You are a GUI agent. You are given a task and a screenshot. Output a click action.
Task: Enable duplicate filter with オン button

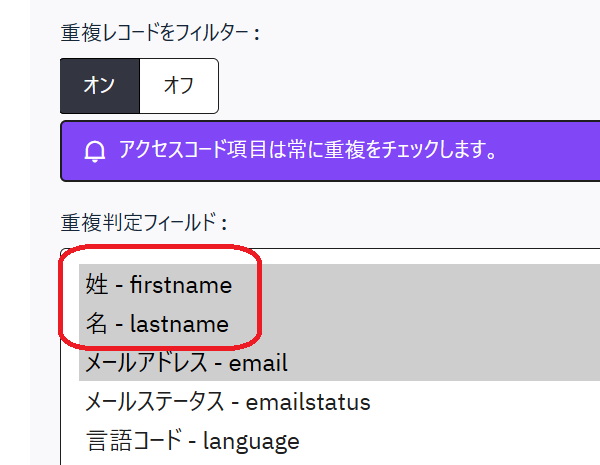(99, 85)
